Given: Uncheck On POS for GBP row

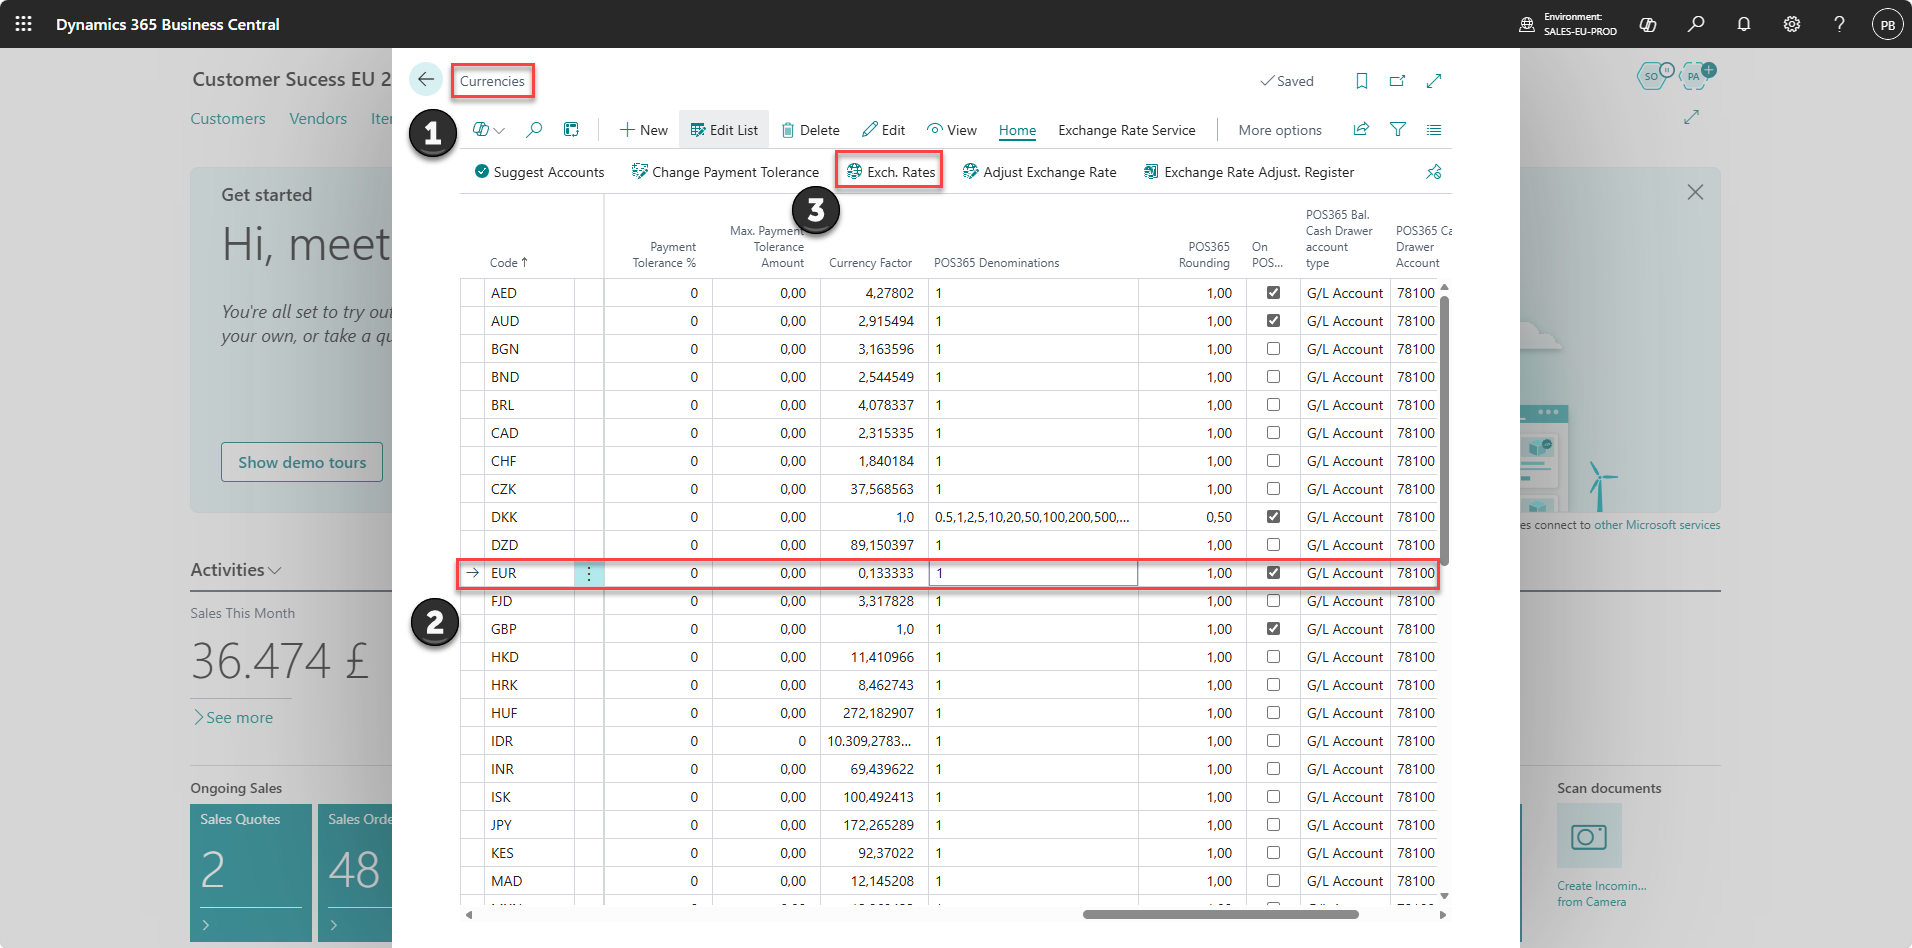Looking at the screenshot, I should coord(1273,629).
